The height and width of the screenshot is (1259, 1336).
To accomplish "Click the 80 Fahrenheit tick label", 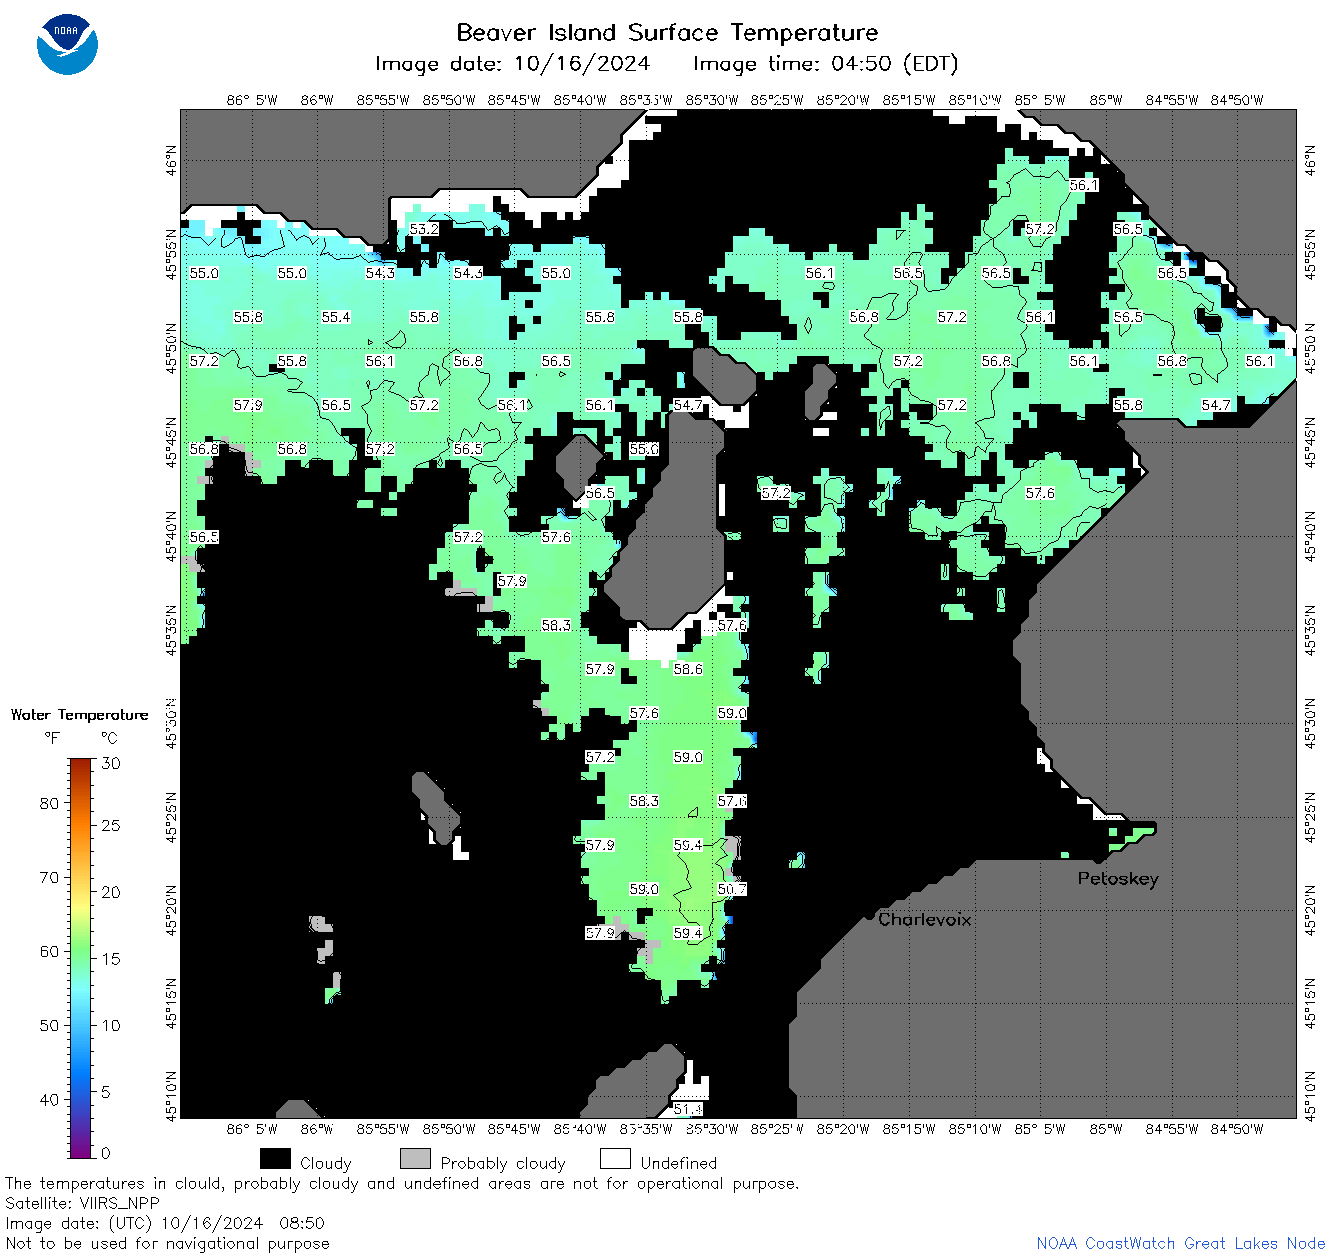I will tap(49, 803).
